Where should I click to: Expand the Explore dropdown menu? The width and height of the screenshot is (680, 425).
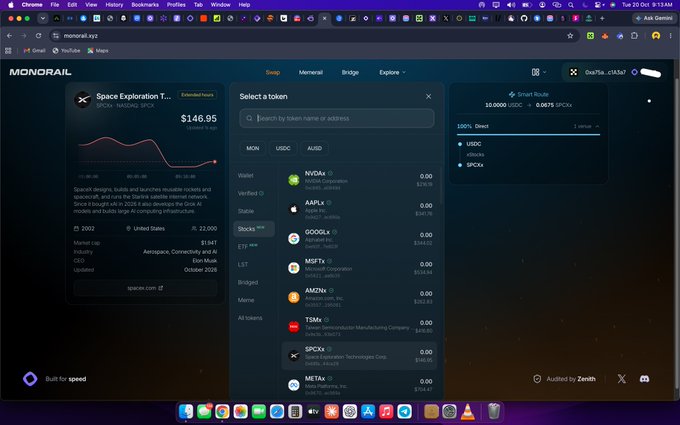point(392,72)
